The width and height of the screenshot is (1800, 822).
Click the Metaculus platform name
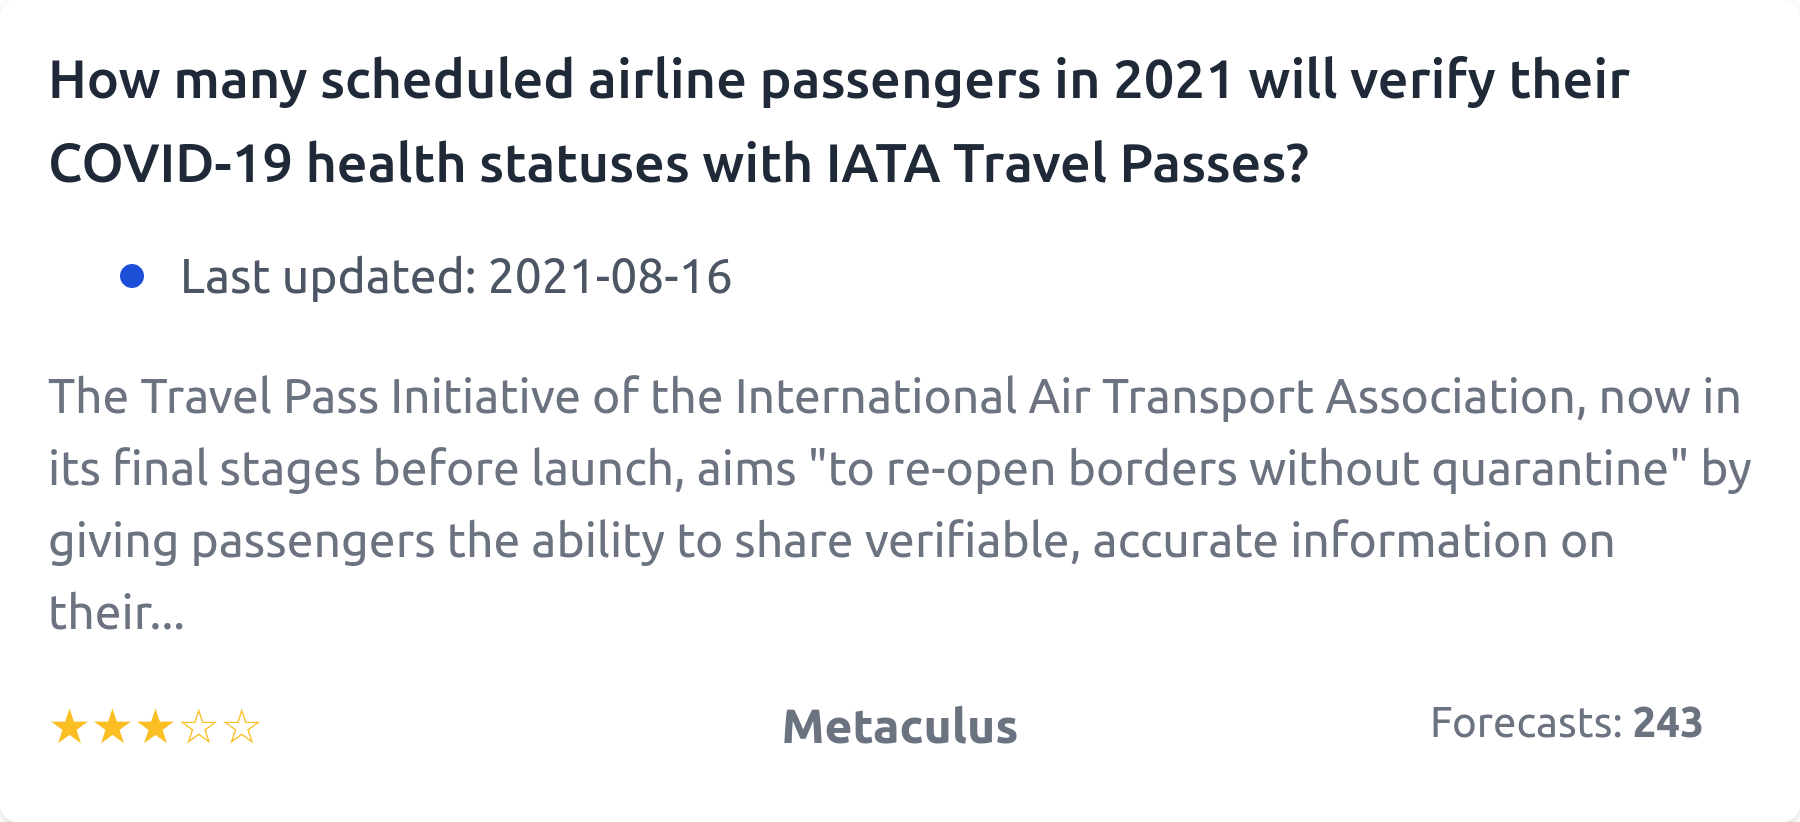pos(899,727)
